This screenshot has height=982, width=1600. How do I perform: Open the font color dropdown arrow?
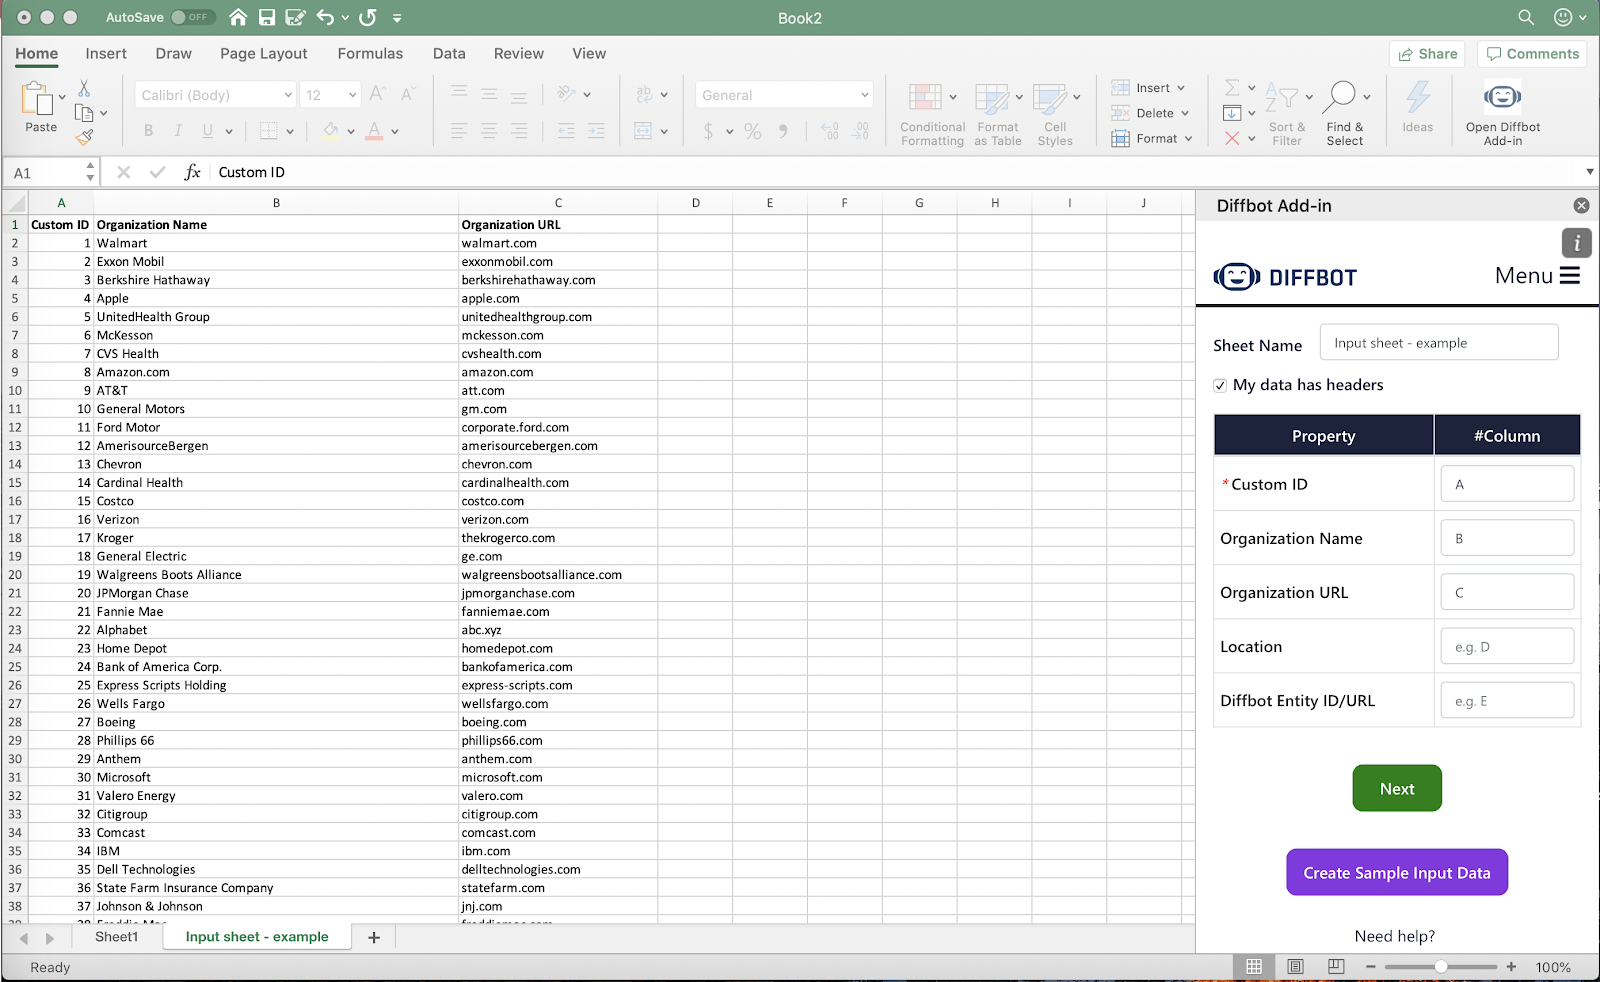pos(395,131)
